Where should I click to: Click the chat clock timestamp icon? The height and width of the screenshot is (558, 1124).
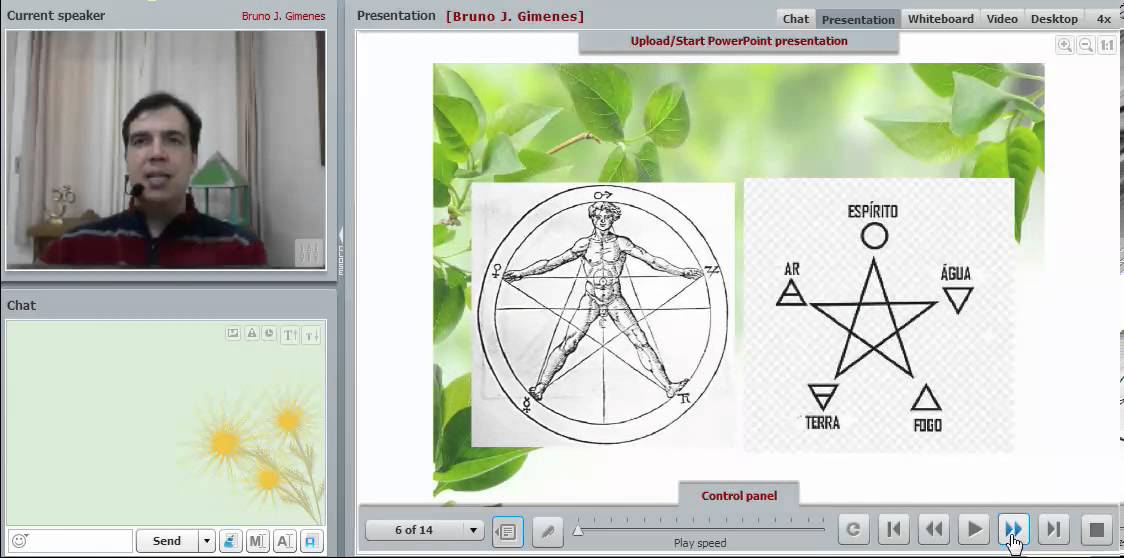tap(269, 334)
